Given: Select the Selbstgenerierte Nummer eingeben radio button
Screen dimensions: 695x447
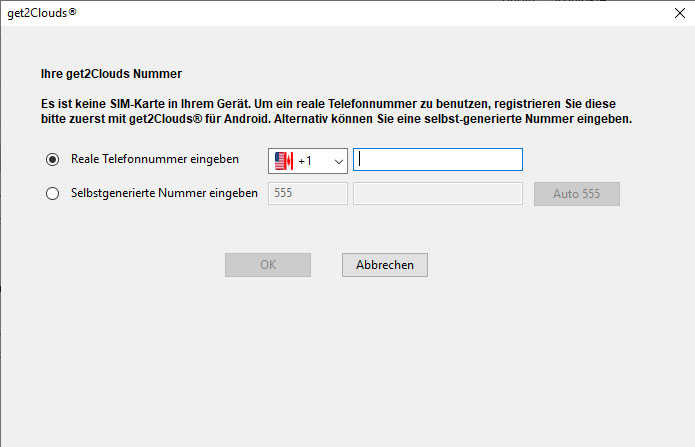Looking at the screenshot, I should (52, 193).
